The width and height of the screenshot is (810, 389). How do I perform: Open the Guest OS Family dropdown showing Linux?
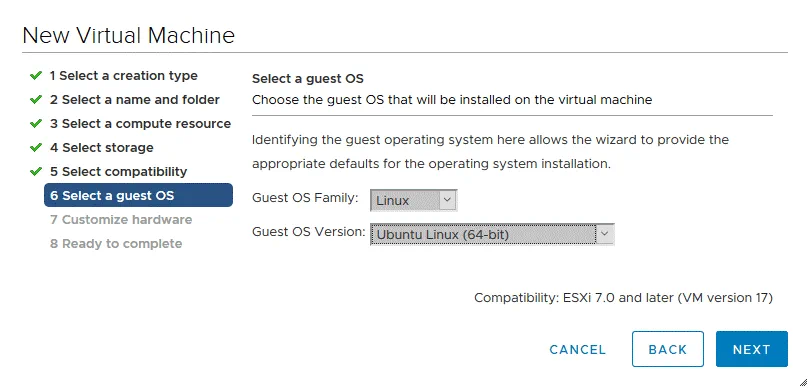pos(414,200)
